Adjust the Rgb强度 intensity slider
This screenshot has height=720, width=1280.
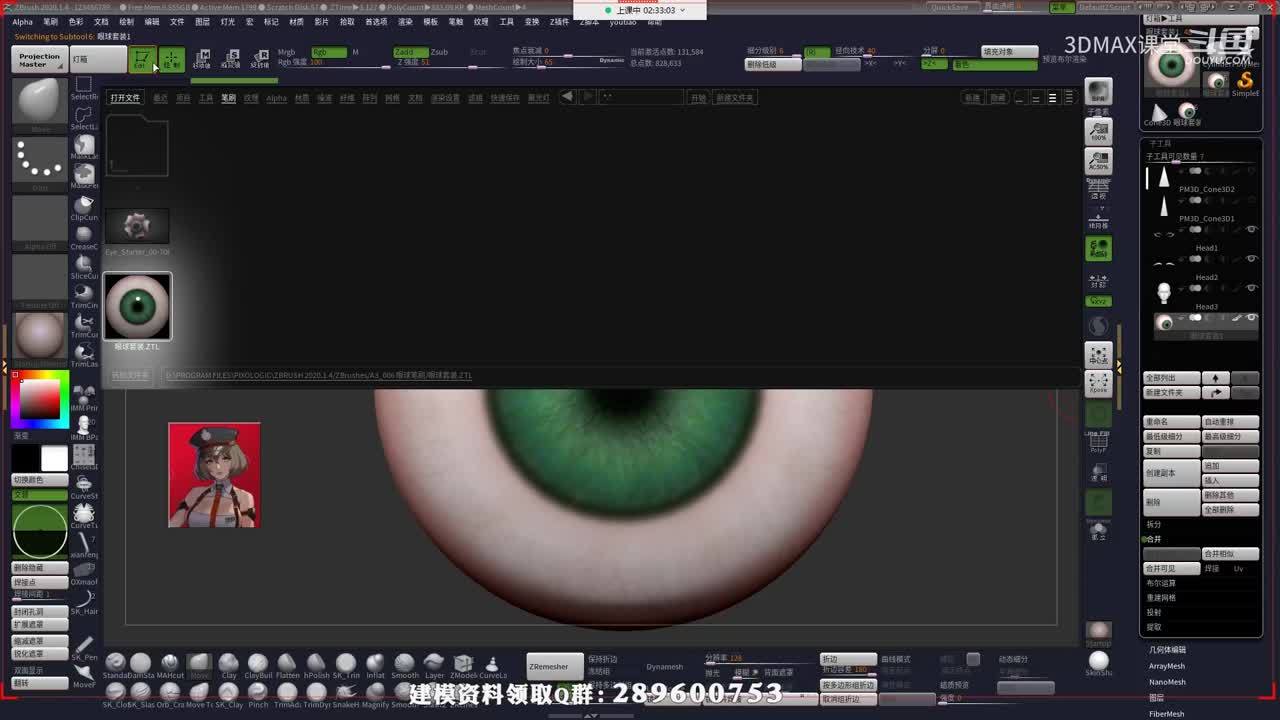[334, 62]
